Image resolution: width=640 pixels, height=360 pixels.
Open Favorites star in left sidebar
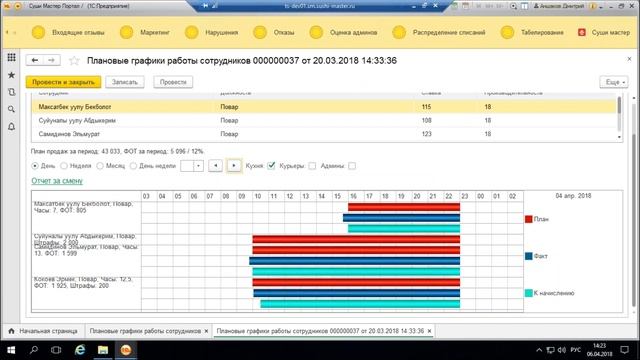[11, 75]
